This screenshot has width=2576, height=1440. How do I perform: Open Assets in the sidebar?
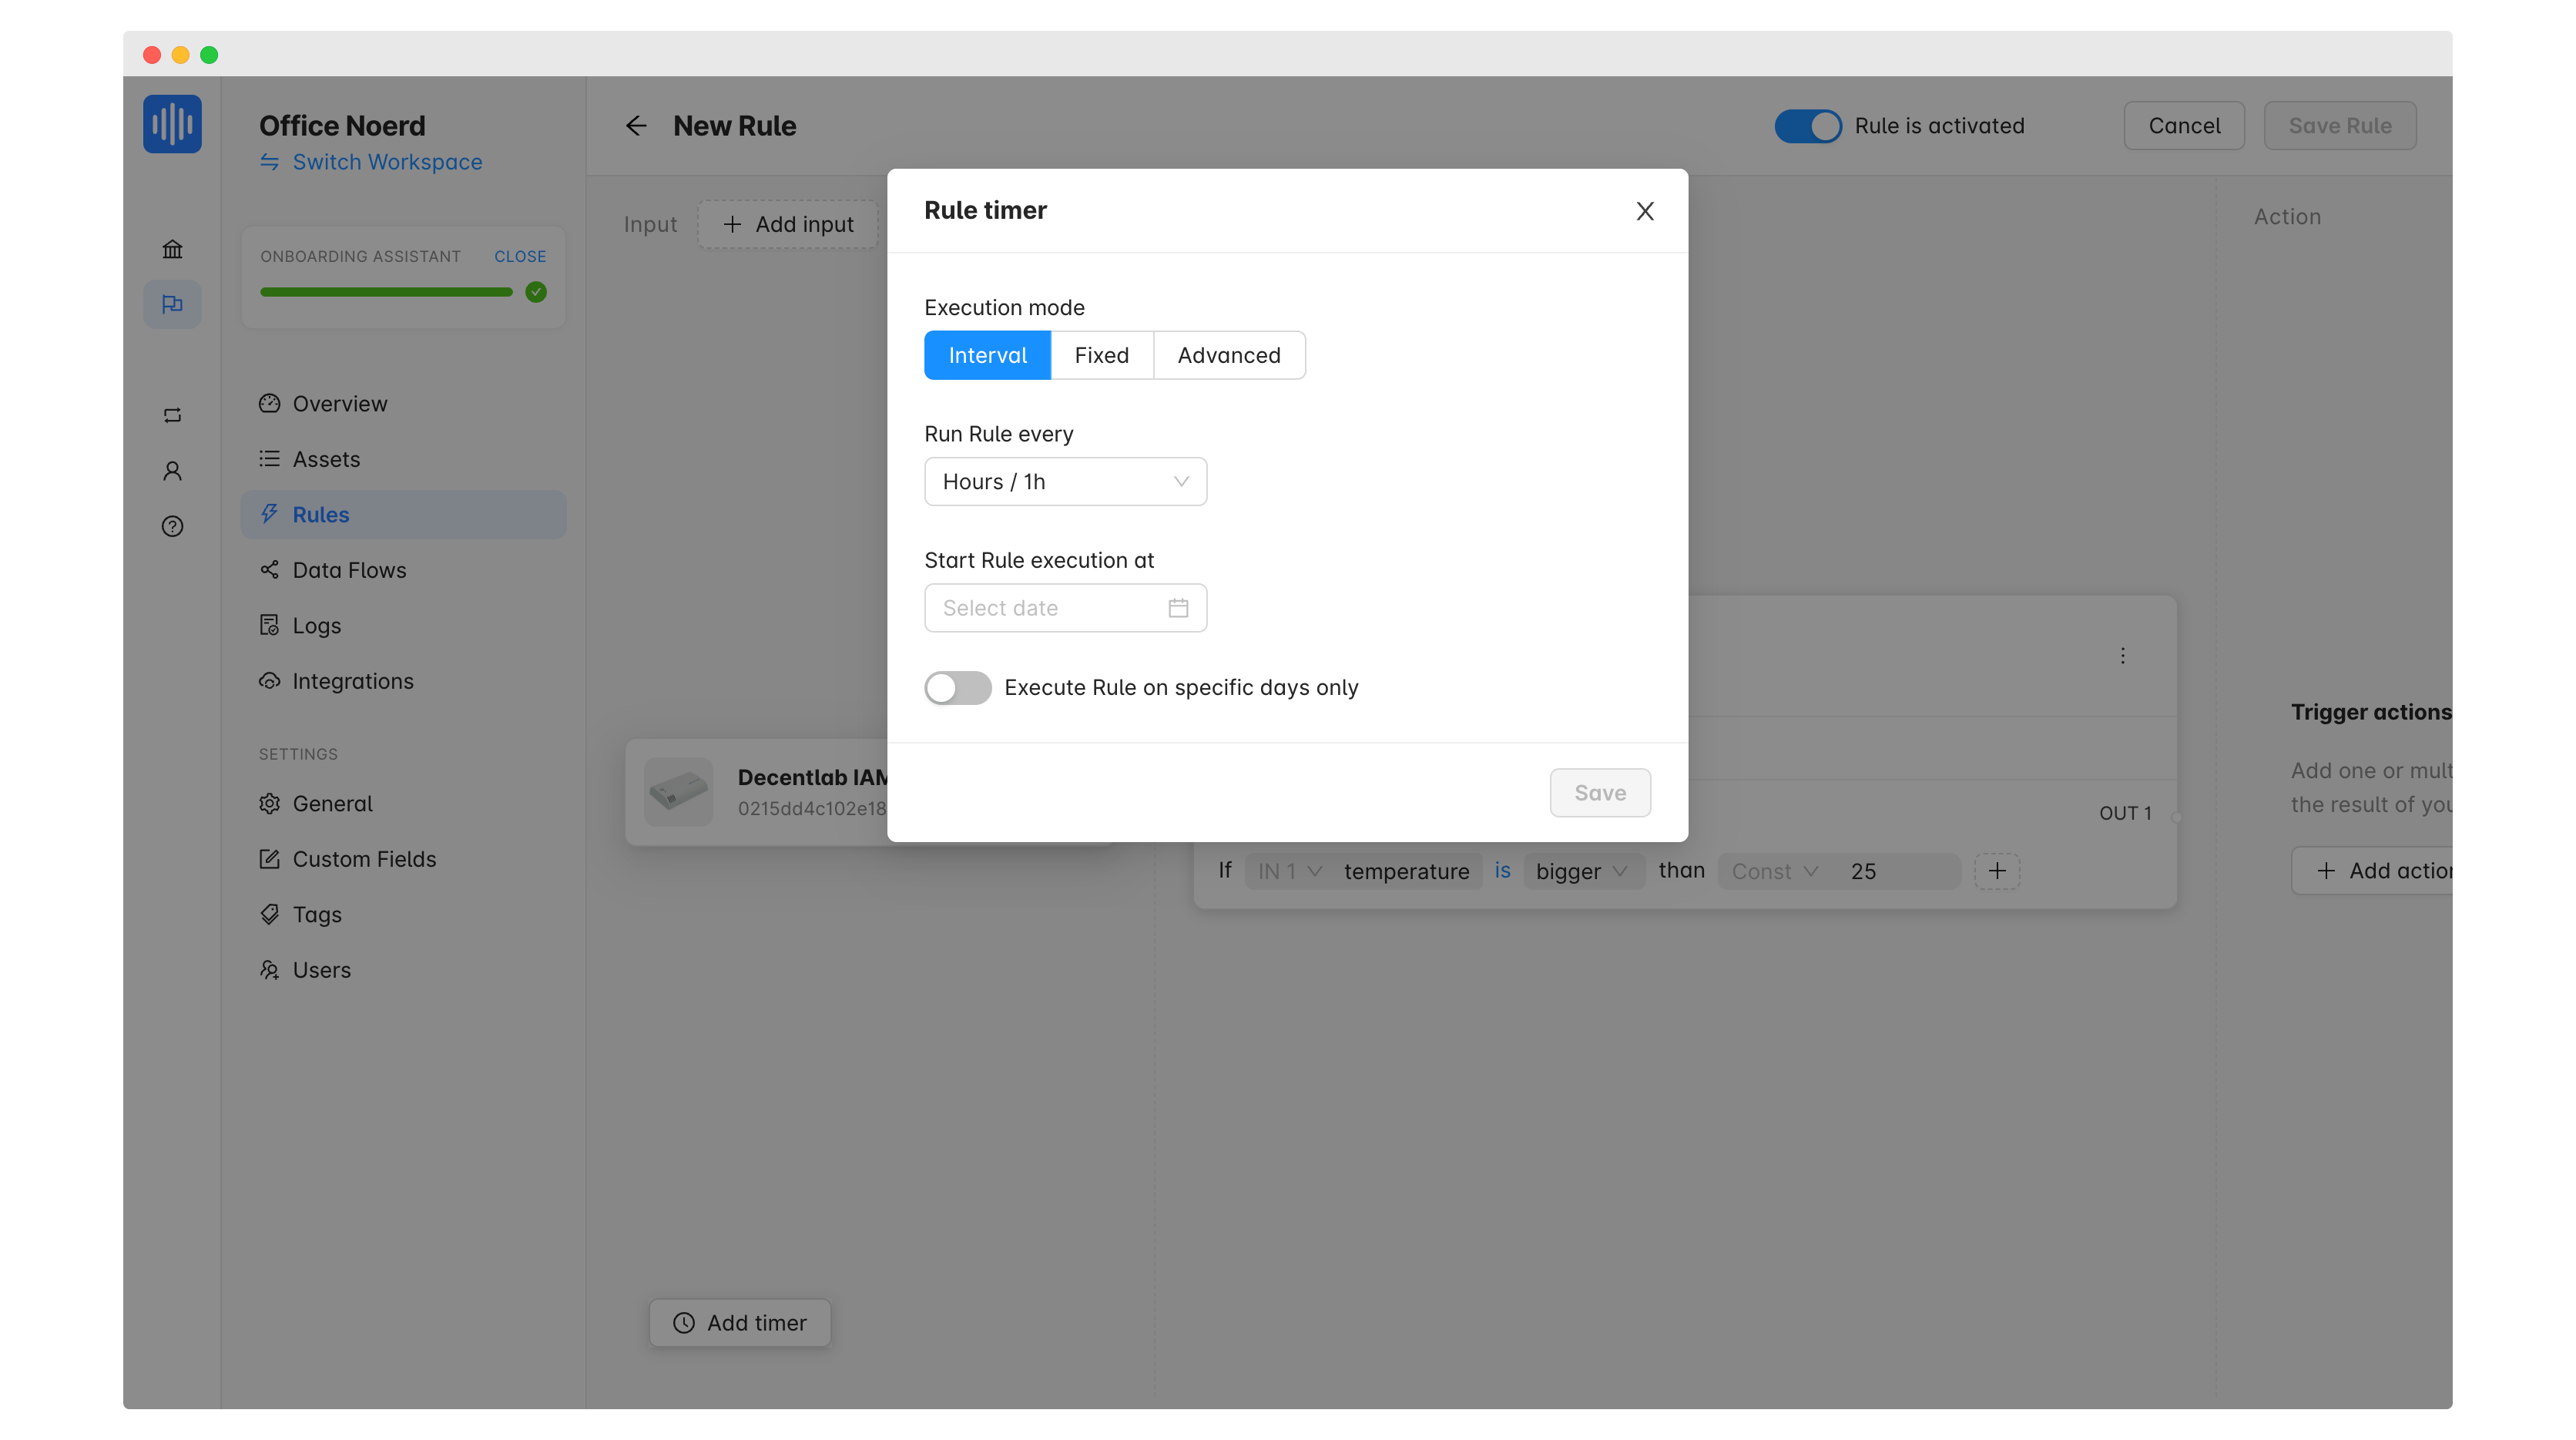click(403, 459)
